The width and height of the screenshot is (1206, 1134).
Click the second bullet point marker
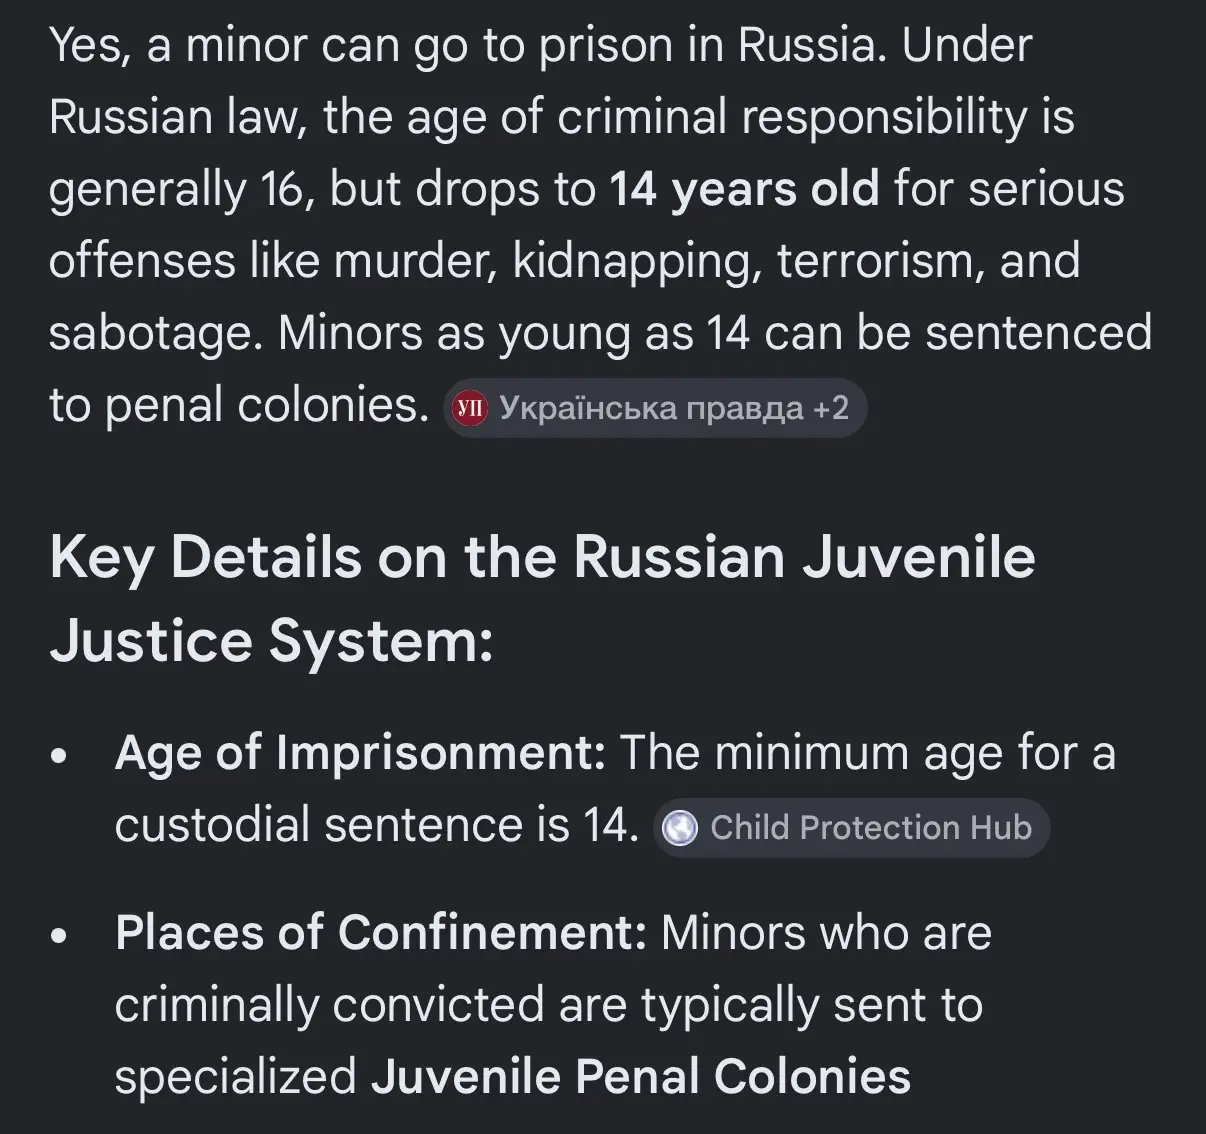click(61, 936)
